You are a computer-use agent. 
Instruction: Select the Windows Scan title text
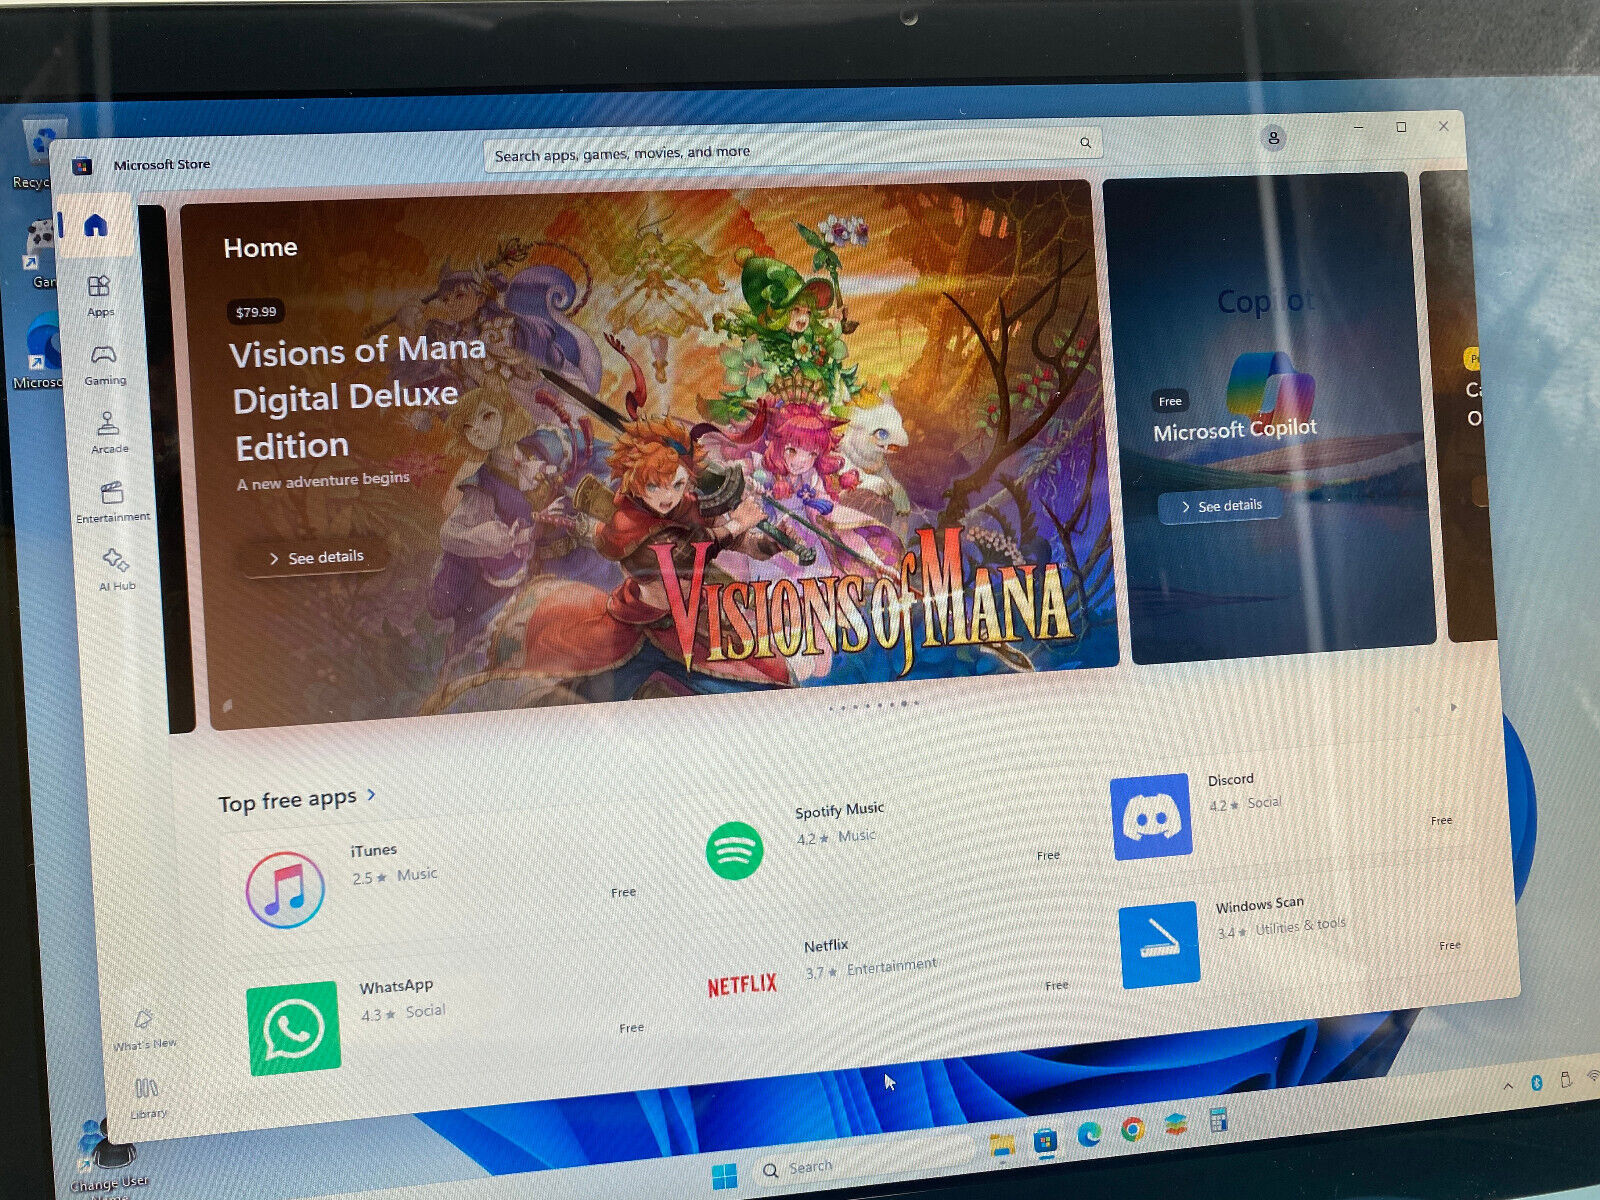pyautogui.click(x=1259, y=904)
